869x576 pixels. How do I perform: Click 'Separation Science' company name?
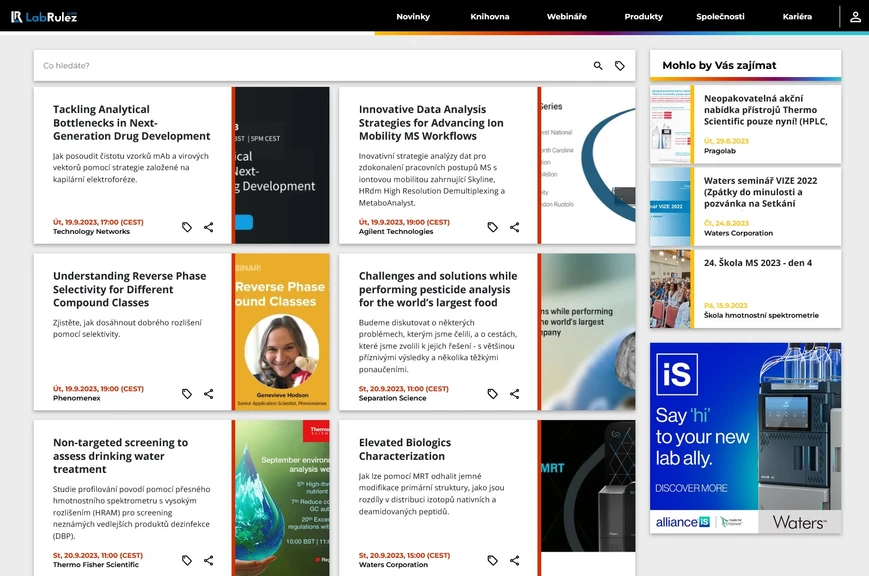click(392, 398)
